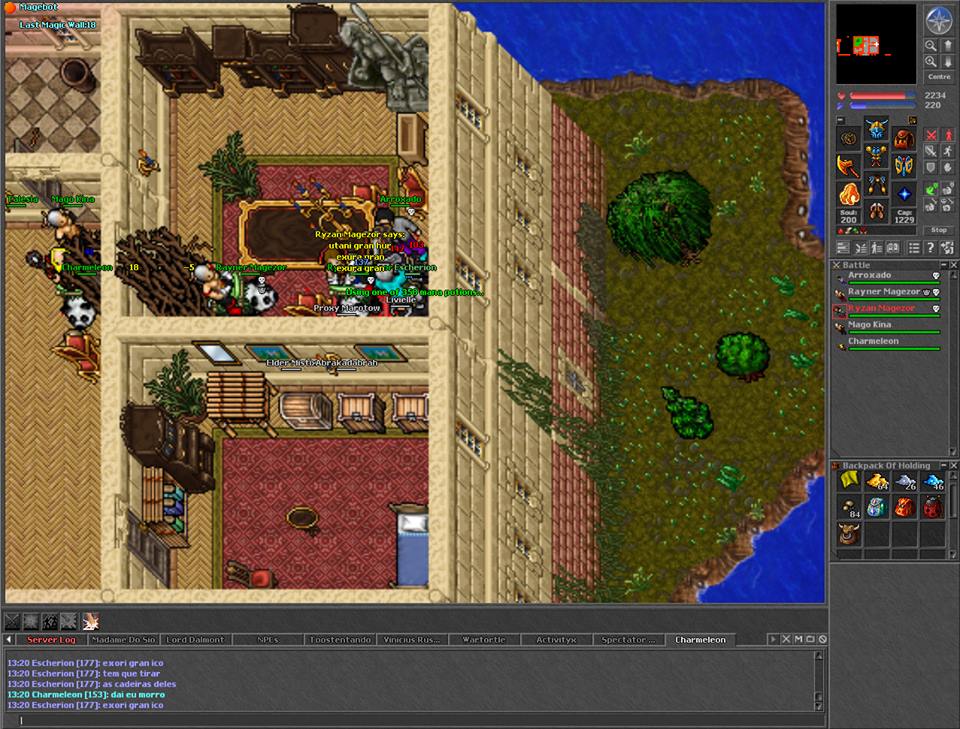Viewport: 960px width, 729px height.
Task: Click the legs equipment slot
Action: coord(876,184)
